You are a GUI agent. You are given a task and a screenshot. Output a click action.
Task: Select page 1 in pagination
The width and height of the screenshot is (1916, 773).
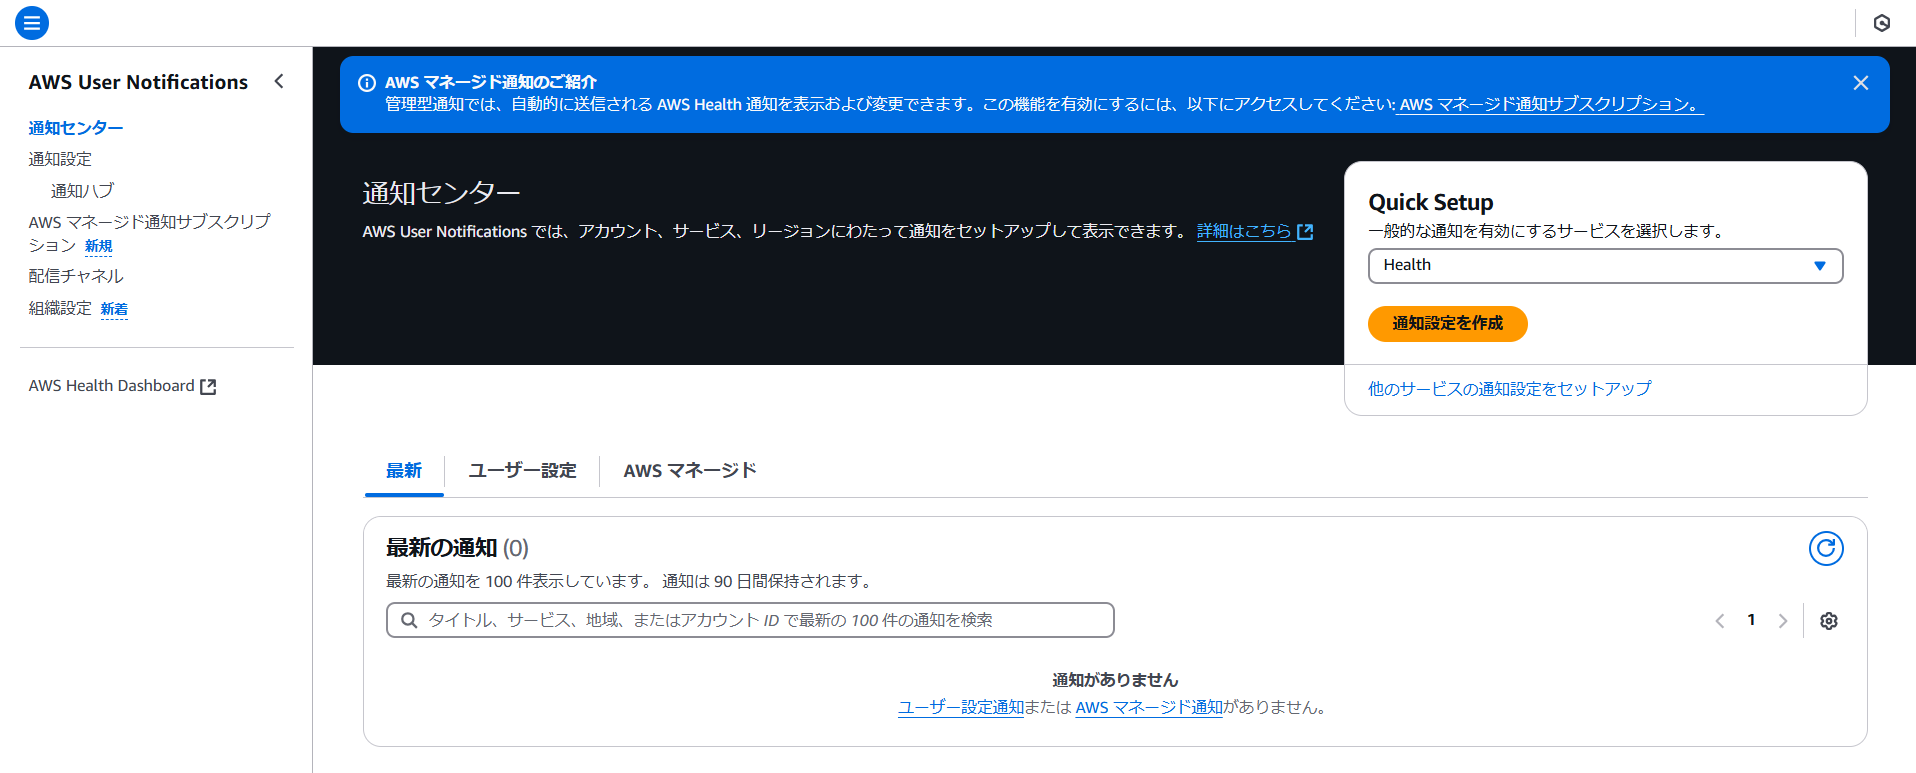pyautogui.click(x=1751, y=620)
